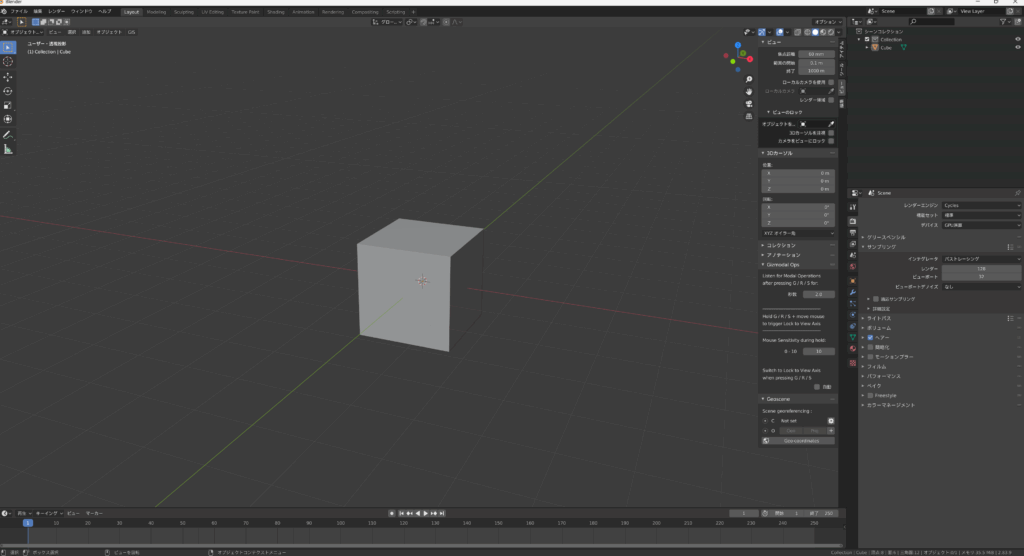Open the XYZ オイラー角 rotation mode dropdown
This screenshot has height=556, width=1024.
(x=797, y=232)
